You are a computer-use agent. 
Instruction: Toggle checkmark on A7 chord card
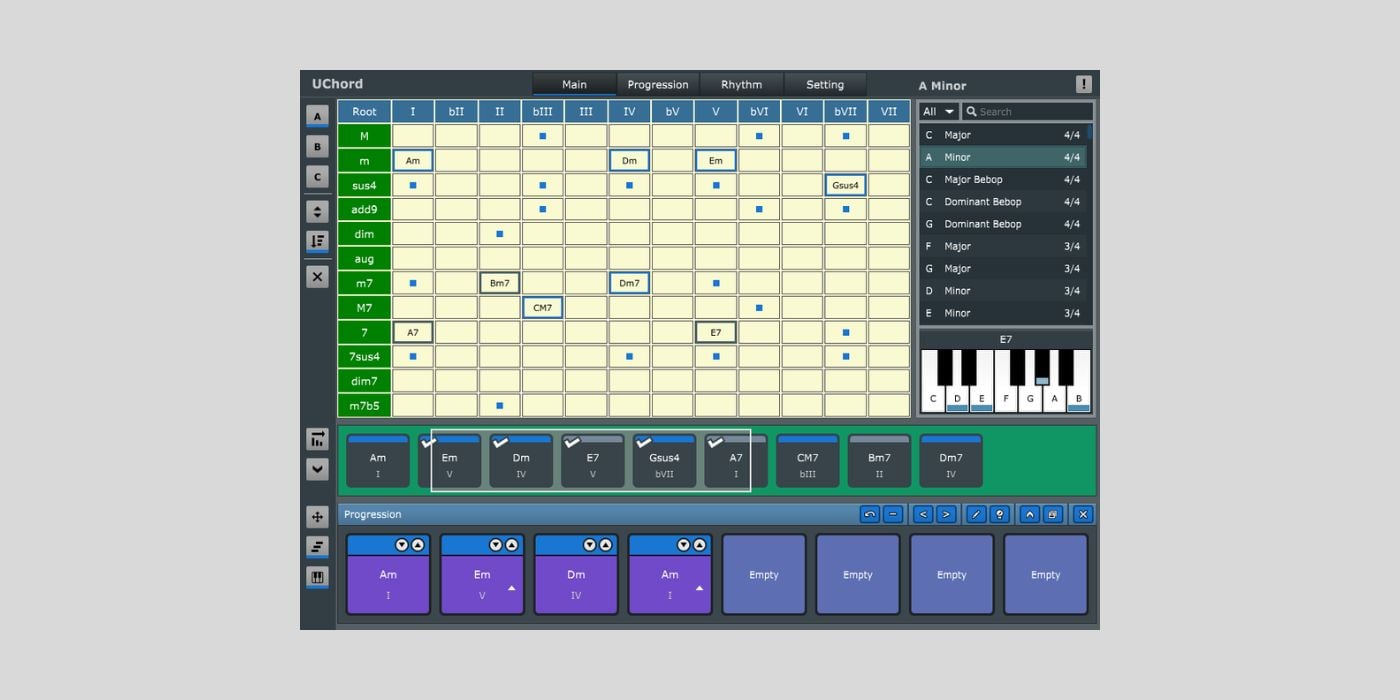click(715, 442)
